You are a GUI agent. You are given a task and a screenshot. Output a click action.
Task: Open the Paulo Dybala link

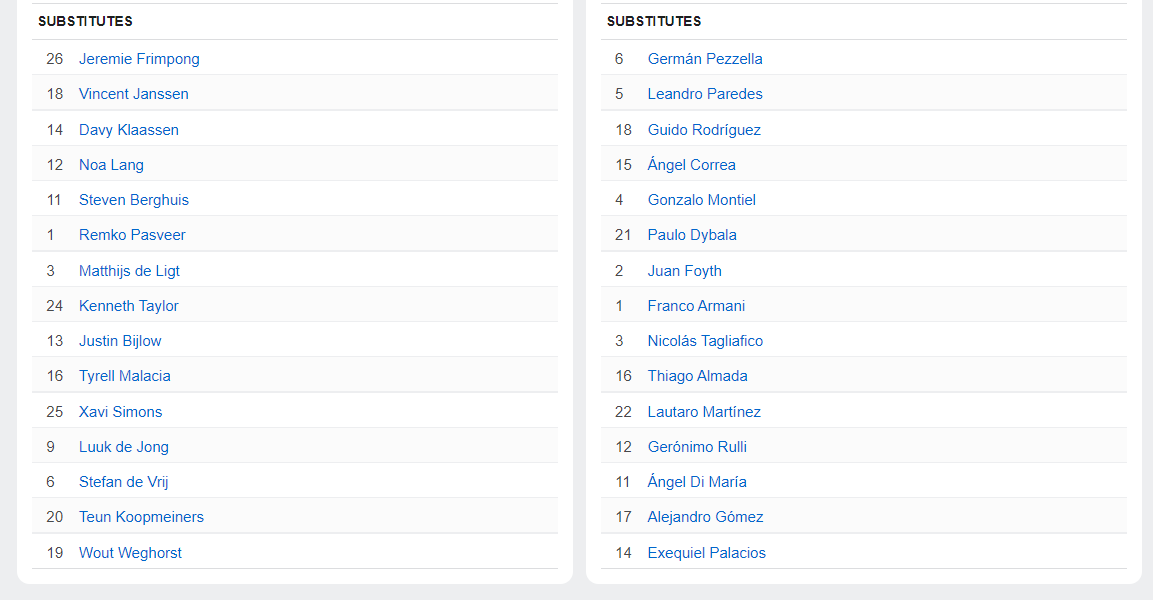point(692,235)
